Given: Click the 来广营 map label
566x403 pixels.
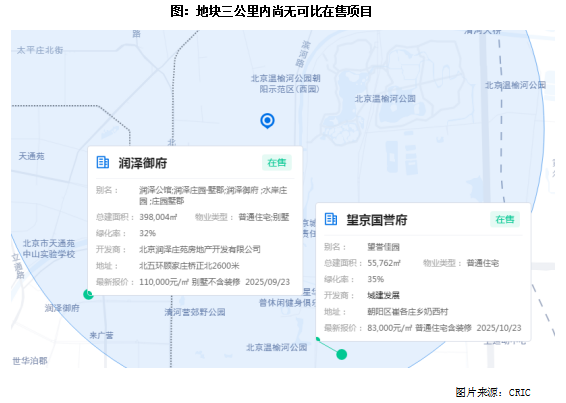Looking at the screenshot, I should pos(101,335).
